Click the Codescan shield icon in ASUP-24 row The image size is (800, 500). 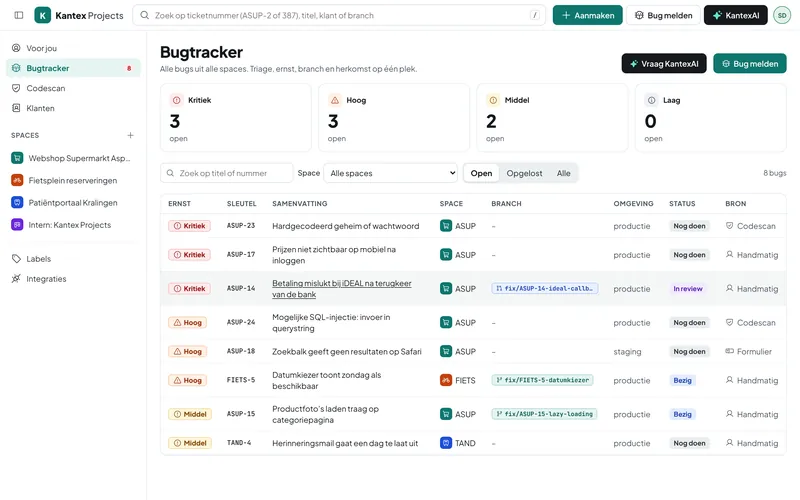730,322
